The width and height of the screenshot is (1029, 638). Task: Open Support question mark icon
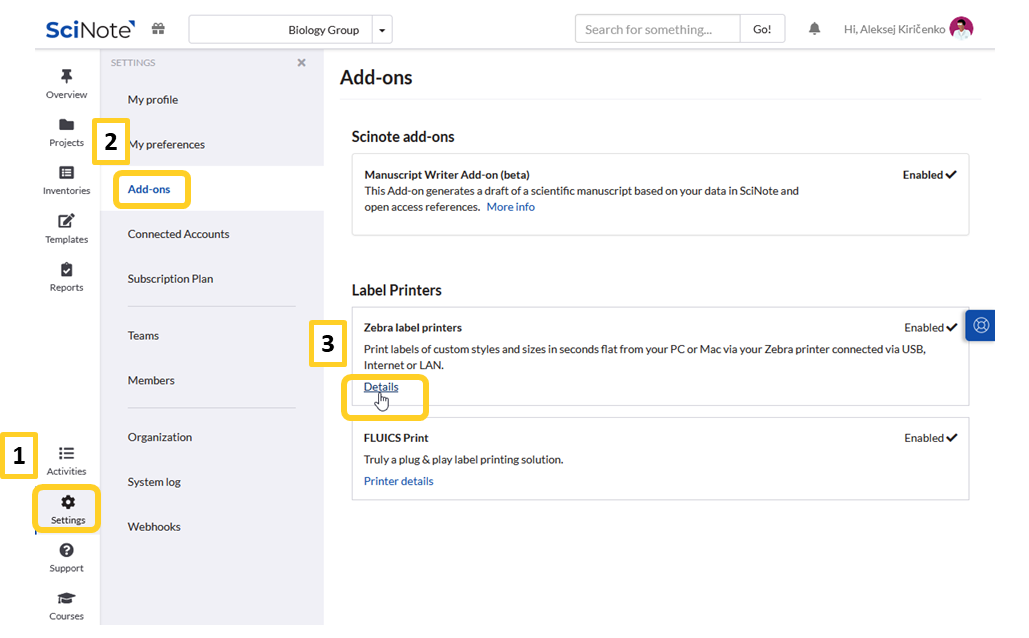(x=66, y=551)
